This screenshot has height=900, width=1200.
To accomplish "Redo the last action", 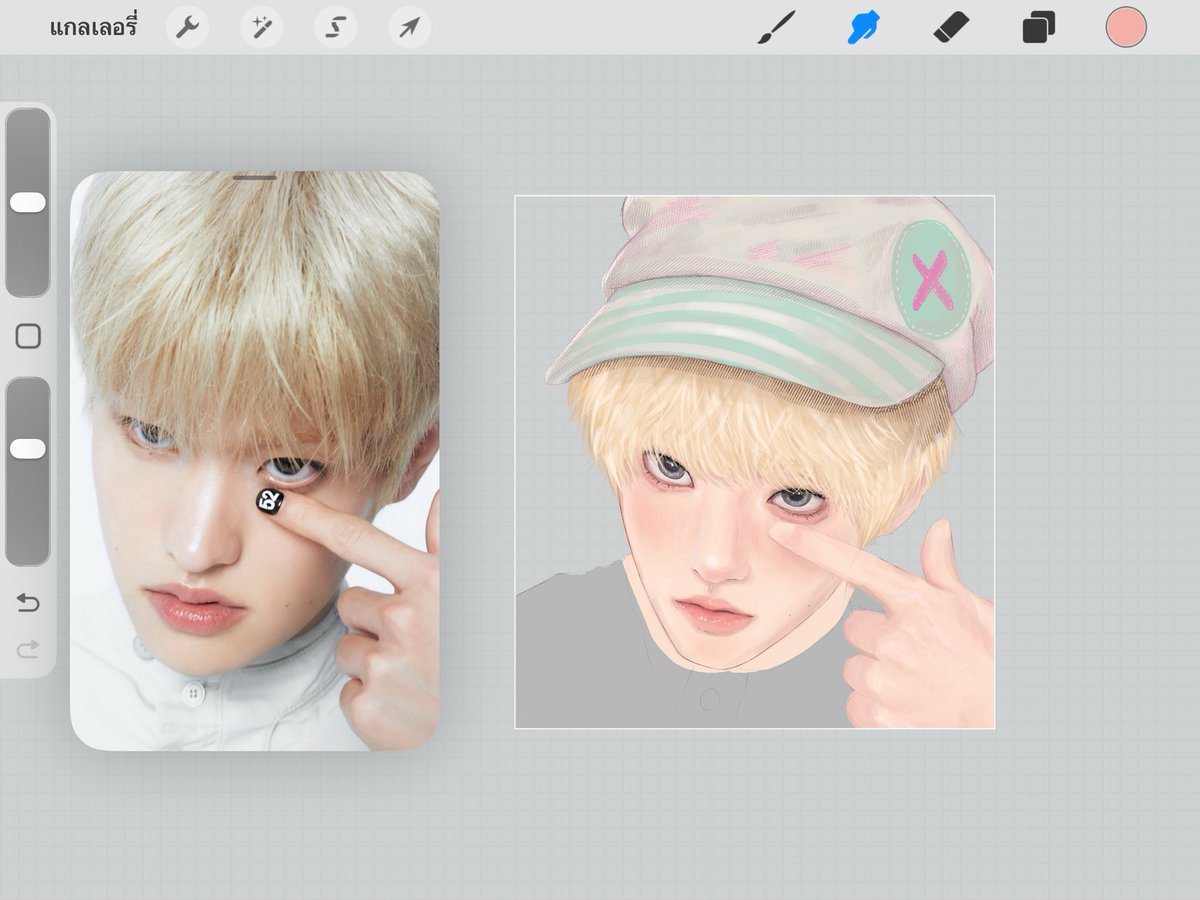I will coord(28,650).
